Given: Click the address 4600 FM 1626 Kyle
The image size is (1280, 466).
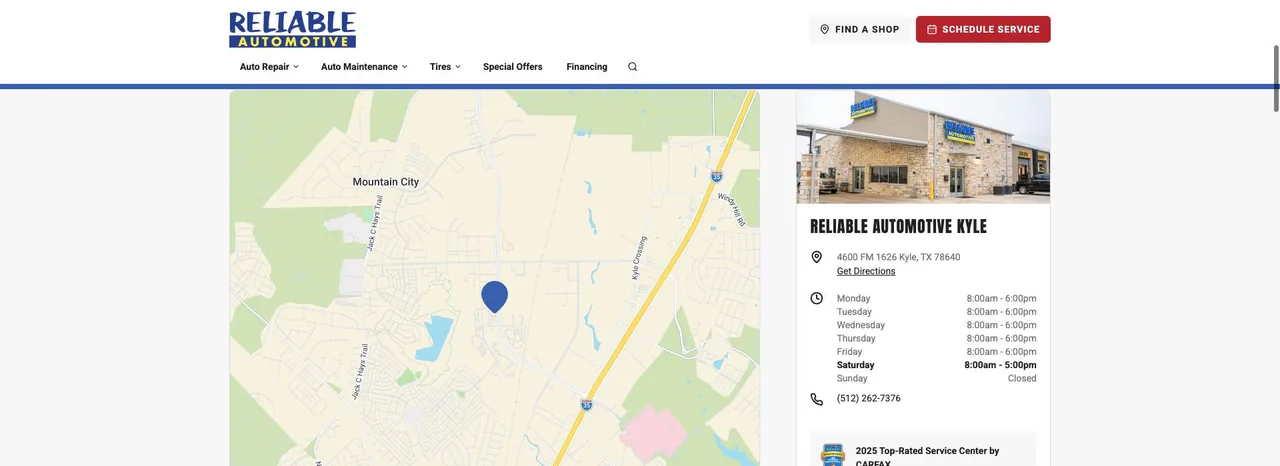Looking at the screenshot, I should point(898,257).
